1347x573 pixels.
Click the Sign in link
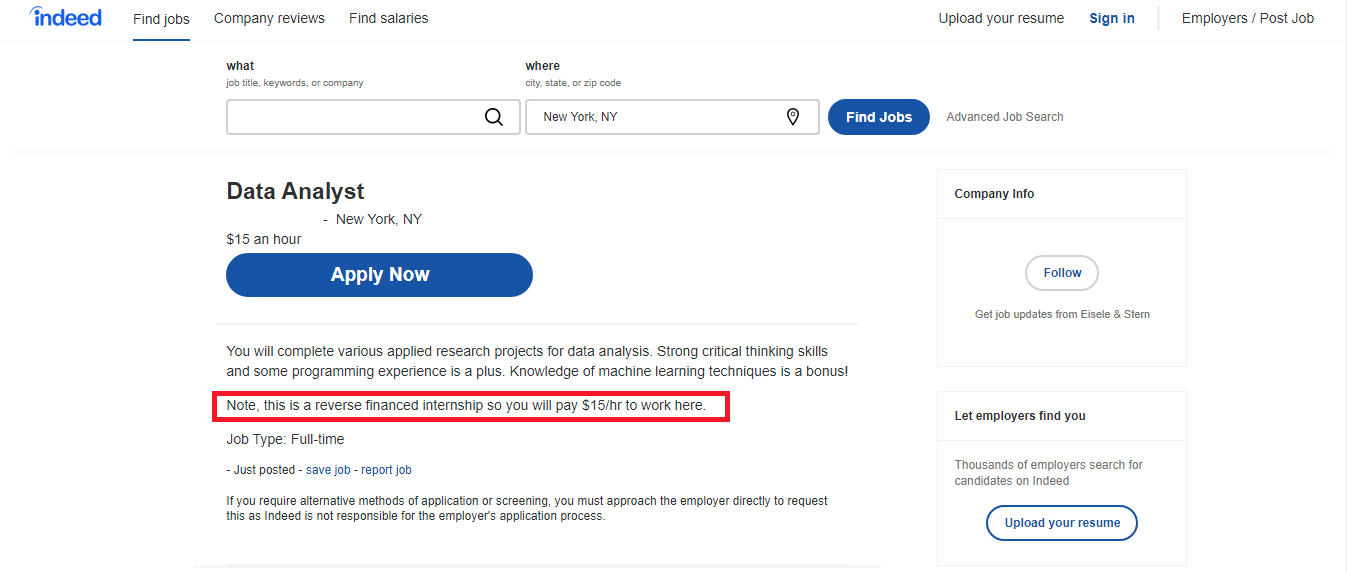pos(1112,18)
